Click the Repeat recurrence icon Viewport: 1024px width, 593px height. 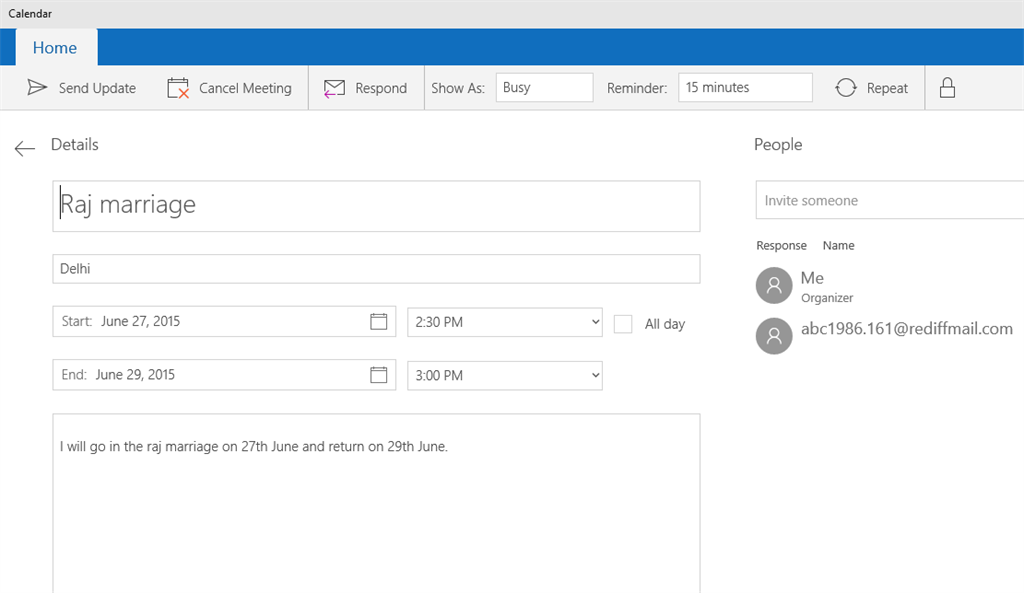pos(846,88)
